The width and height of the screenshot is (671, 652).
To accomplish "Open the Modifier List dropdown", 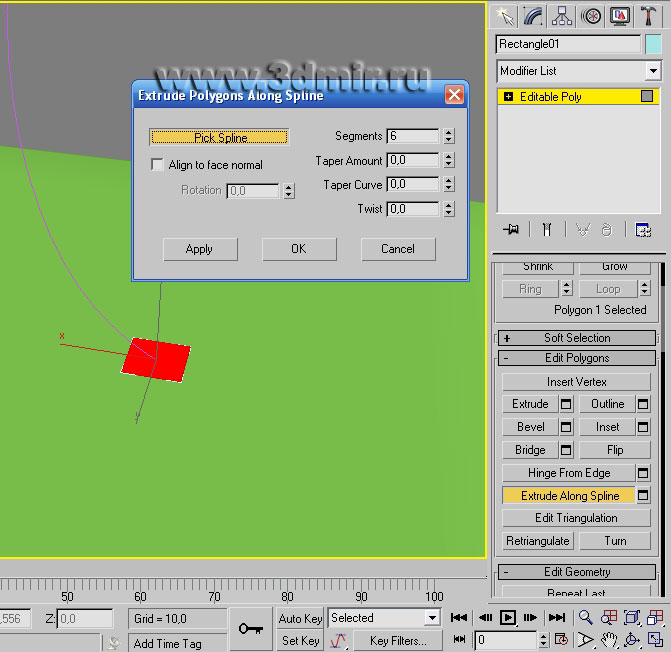I will coord(579,71).
